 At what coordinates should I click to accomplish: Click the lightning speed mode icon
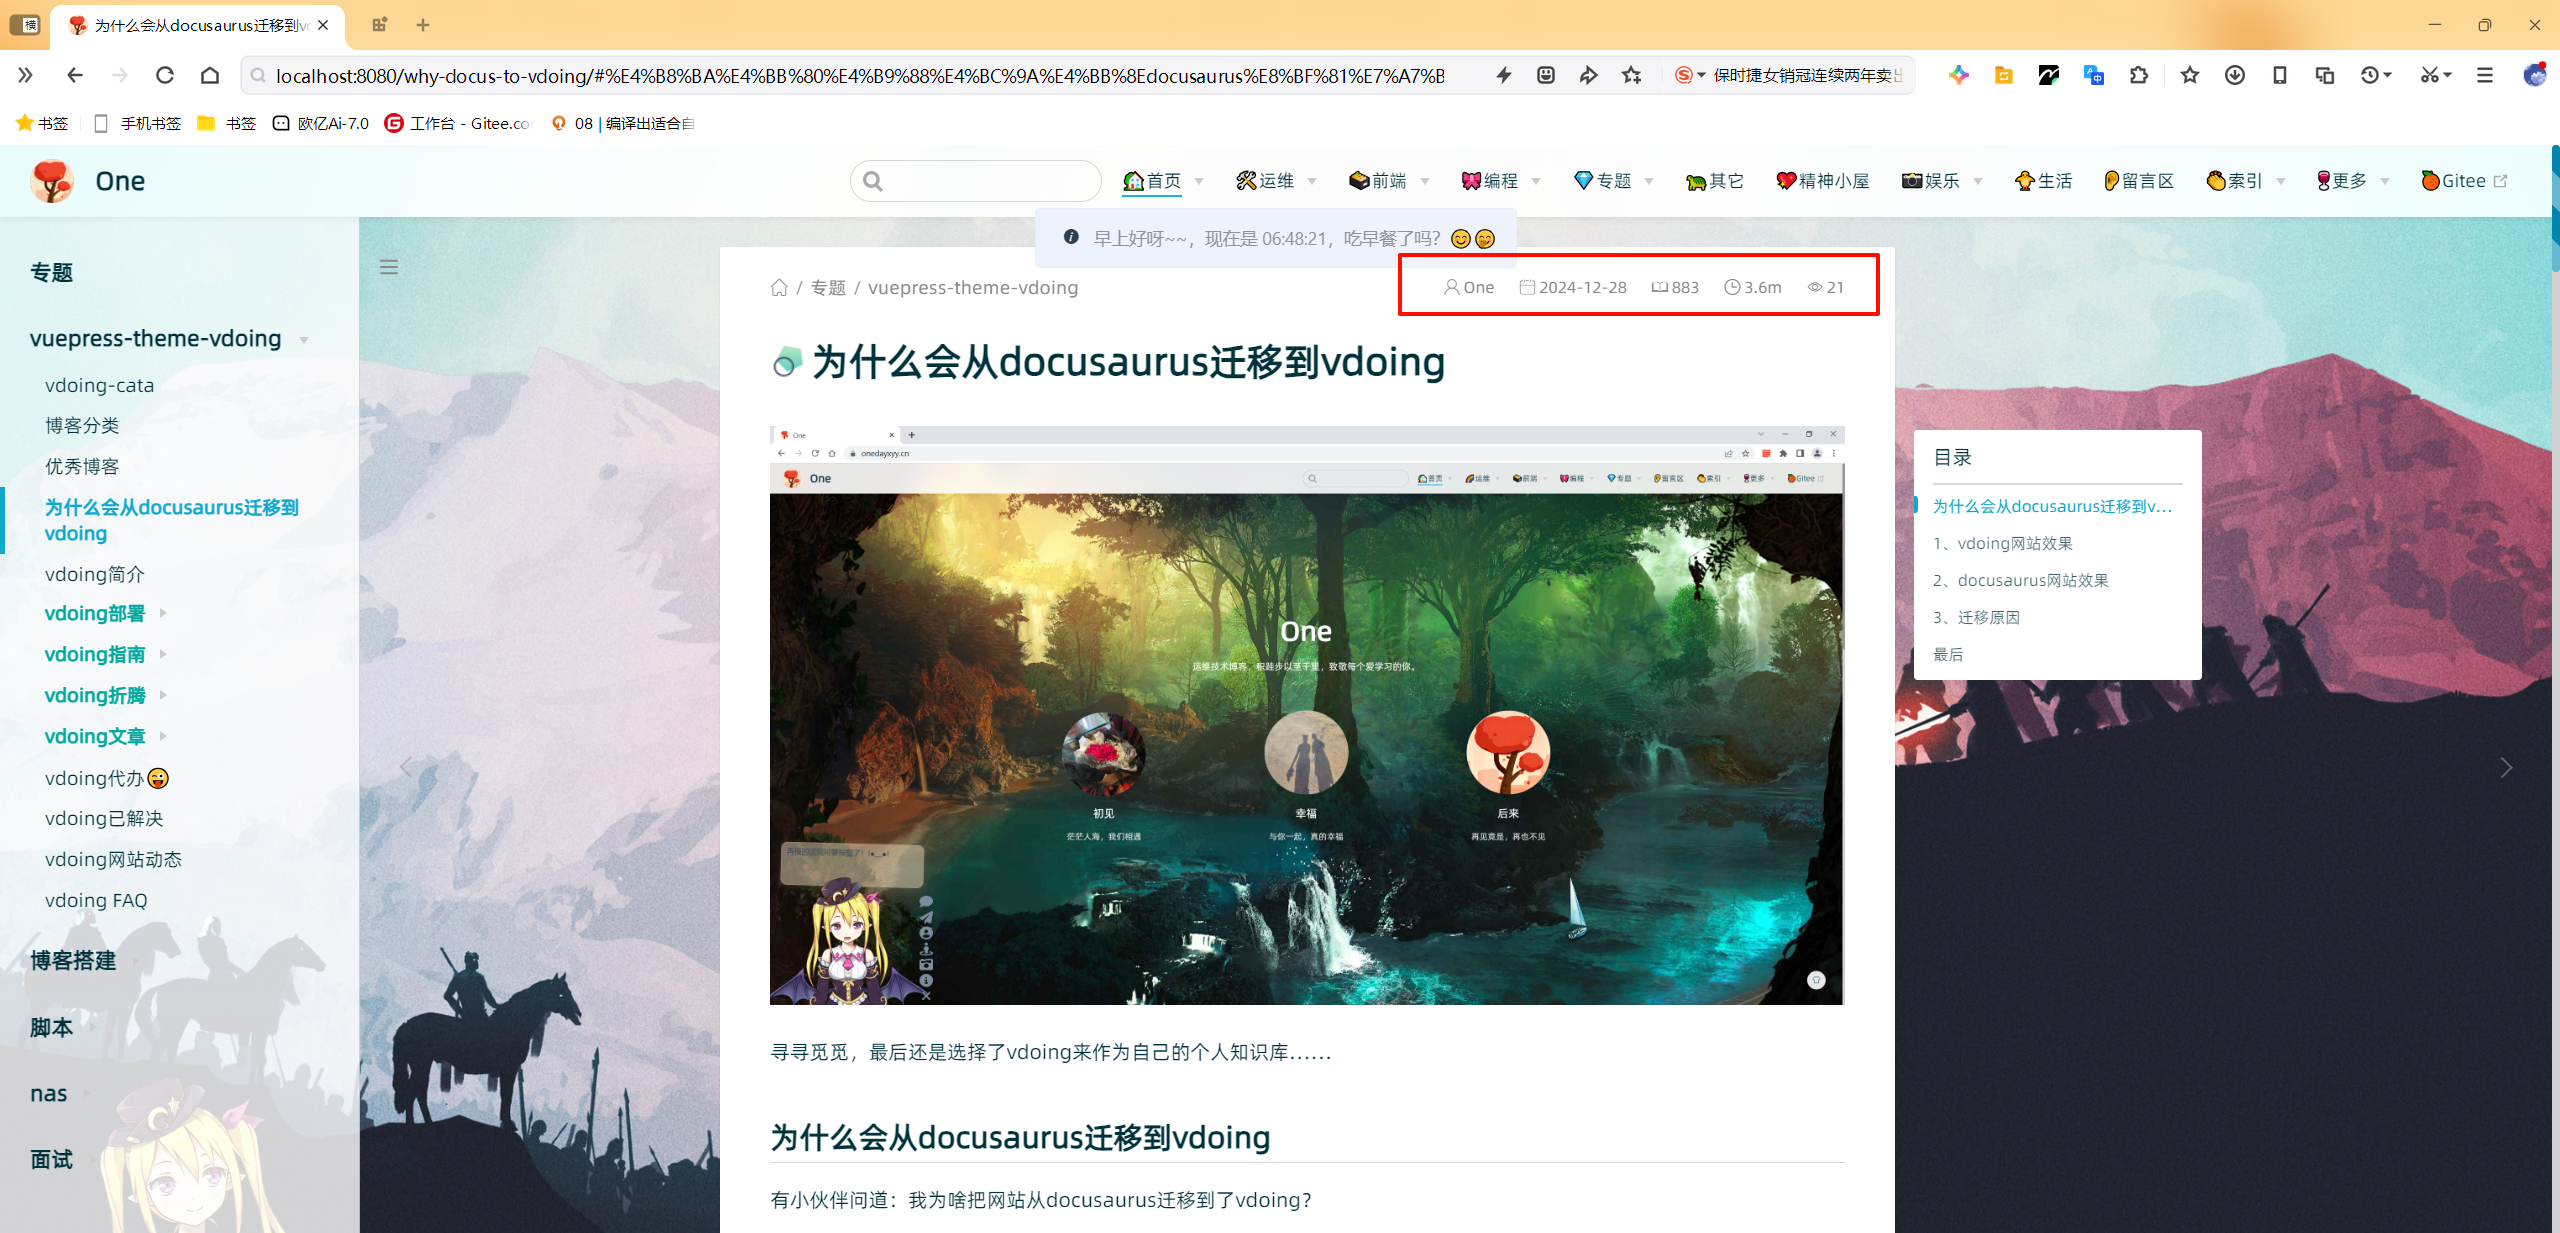click(x=1503, y=75)
